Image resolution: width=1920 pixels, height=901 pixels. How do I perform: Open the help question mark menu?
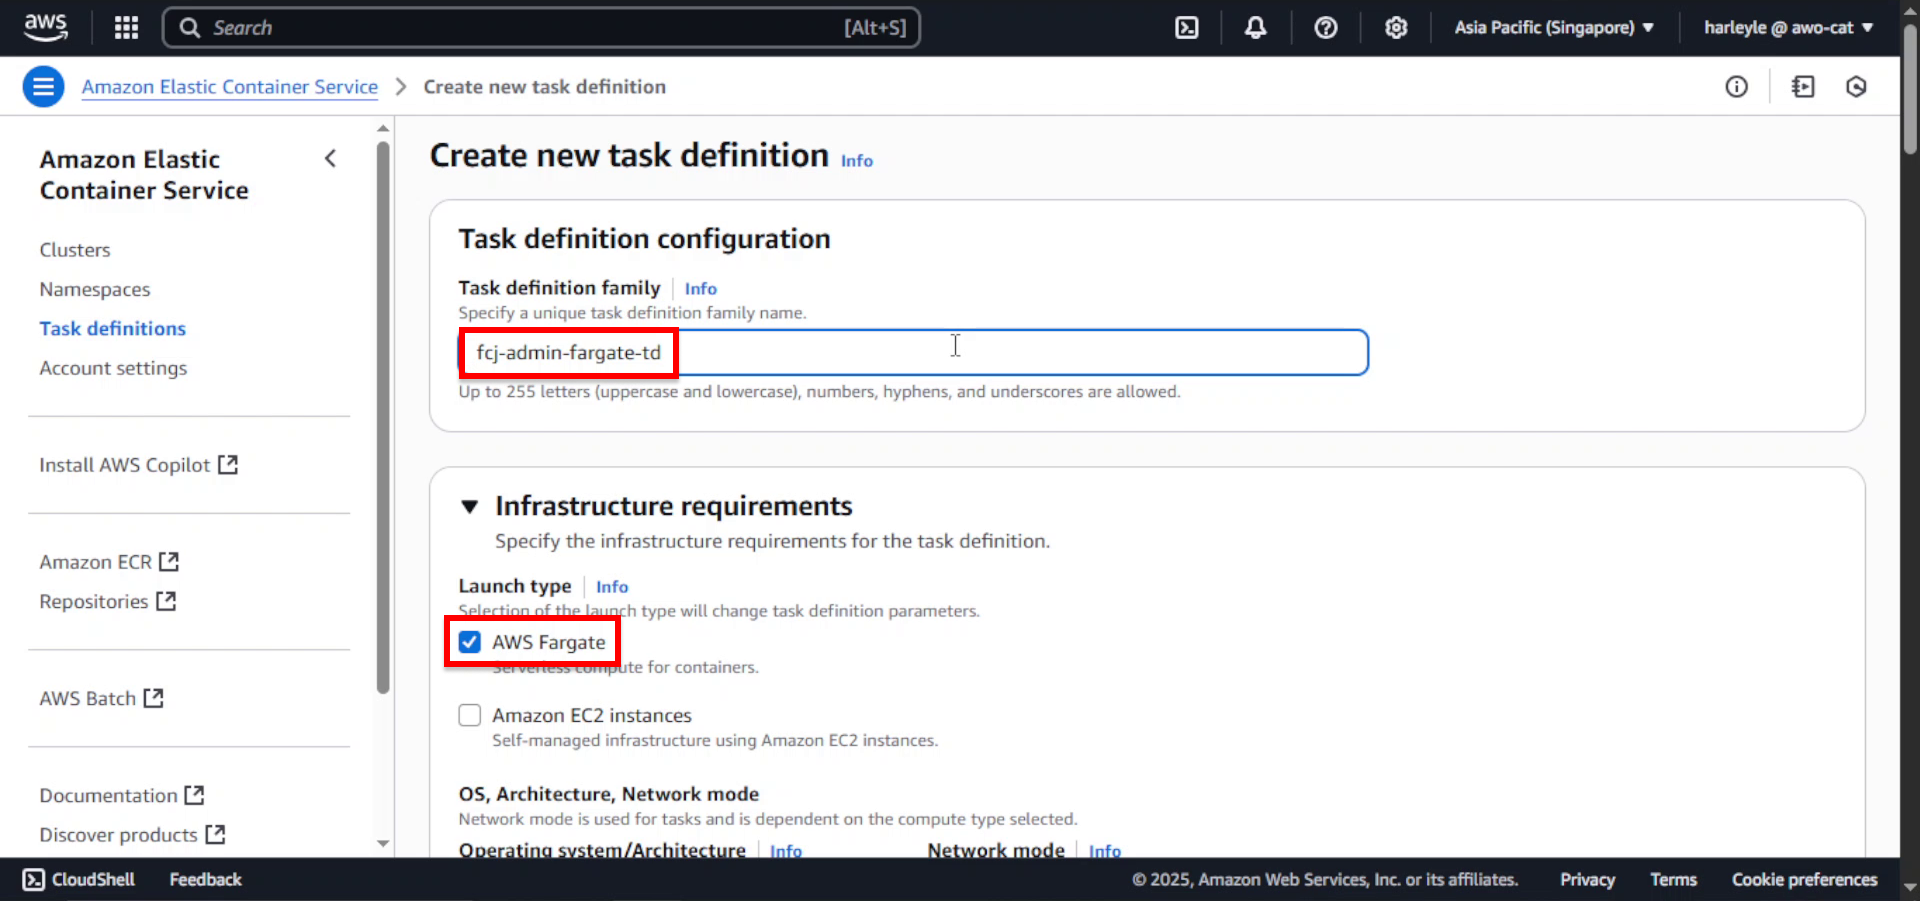click(1325, 27)
